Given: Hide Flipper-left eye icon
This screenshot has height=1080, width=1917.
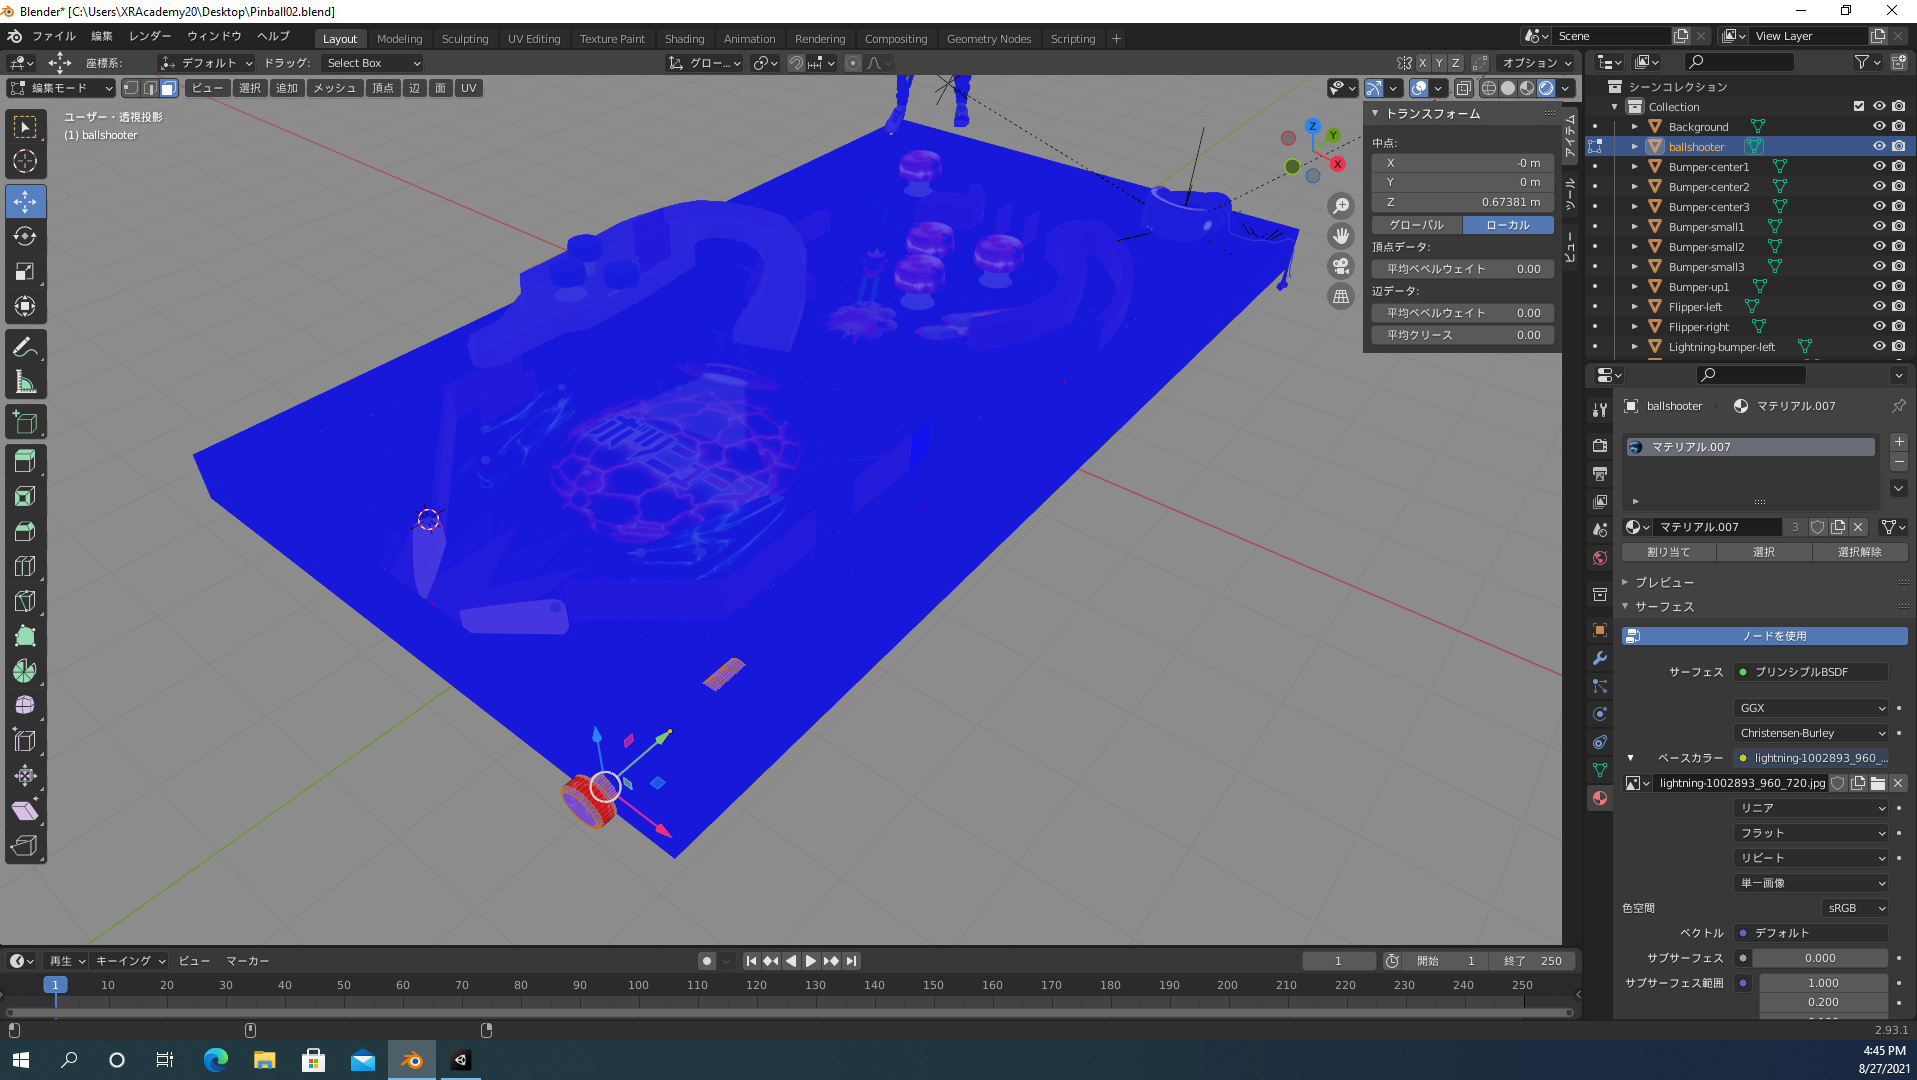Looking at the screenshot, I should tap(1879, 307).
